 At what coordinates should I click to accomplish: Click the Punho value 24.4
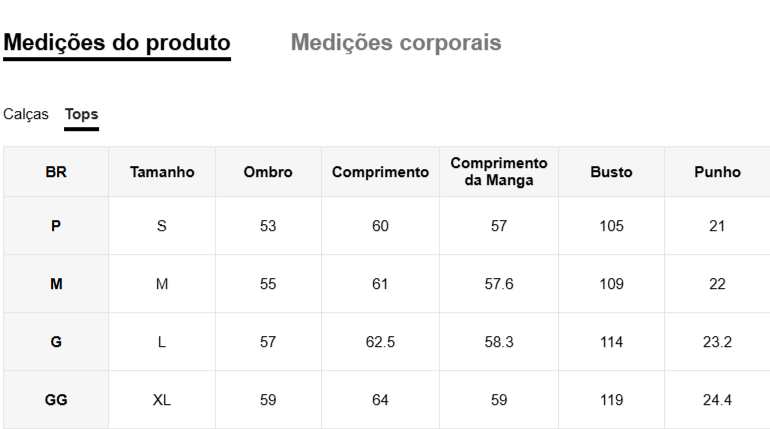point(717,400)
